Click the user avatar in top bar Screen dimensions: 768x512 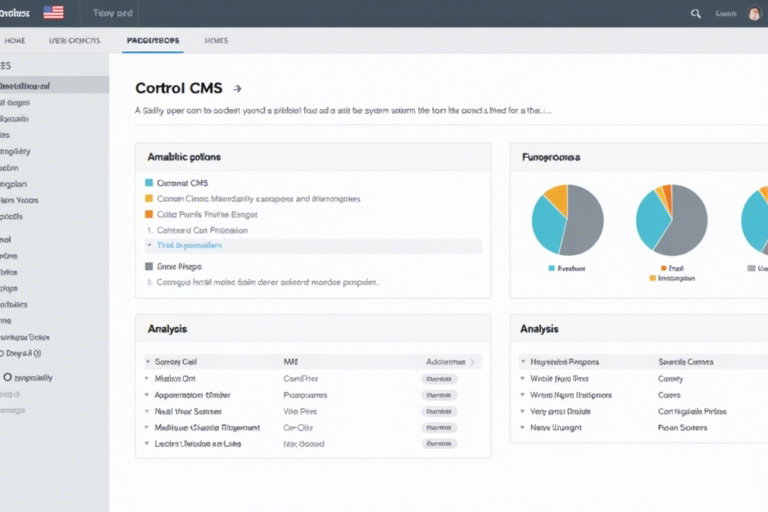754,14
